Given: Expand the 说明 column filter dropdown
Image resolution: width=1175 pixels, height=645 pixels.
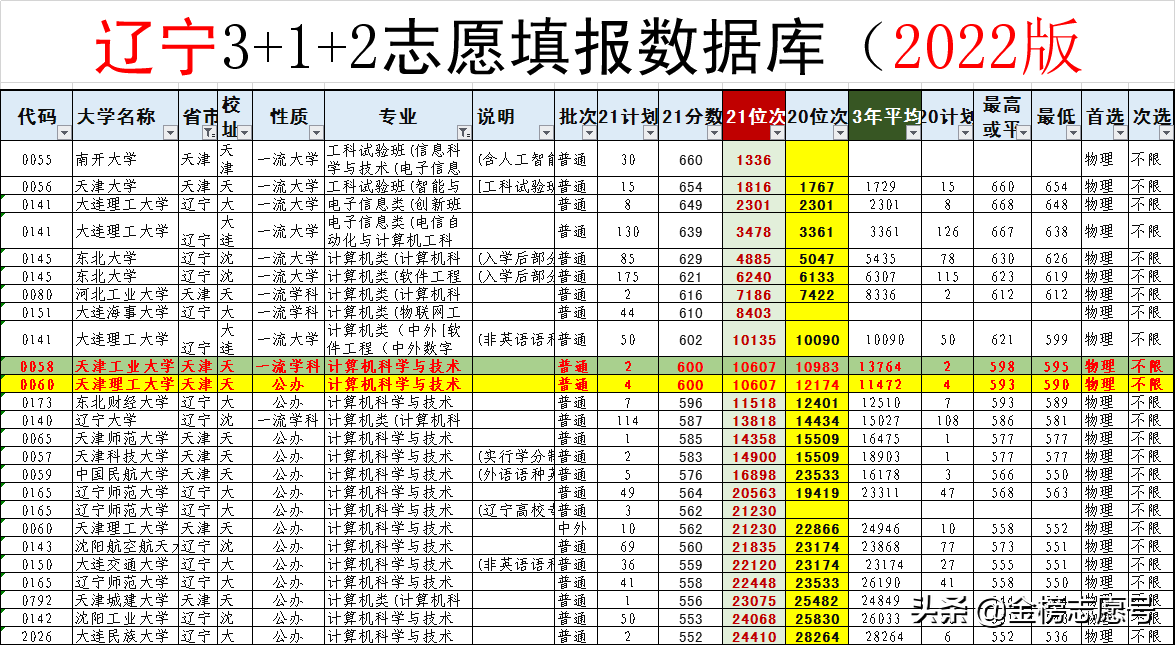Looking at the screenshot, I should (544, 131).
